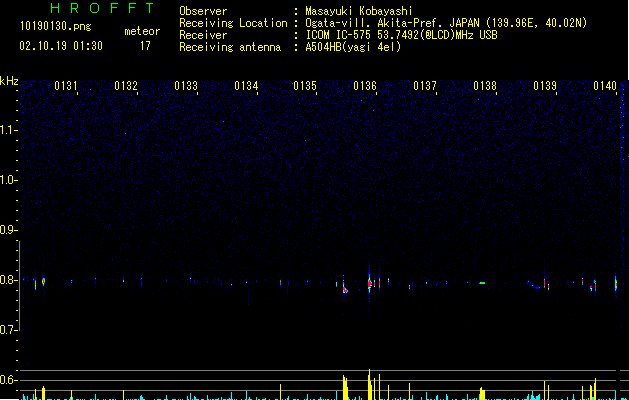Click the horizontal echo streak near 0138
The image size is (629, 400).
click(x=482, y=283)
